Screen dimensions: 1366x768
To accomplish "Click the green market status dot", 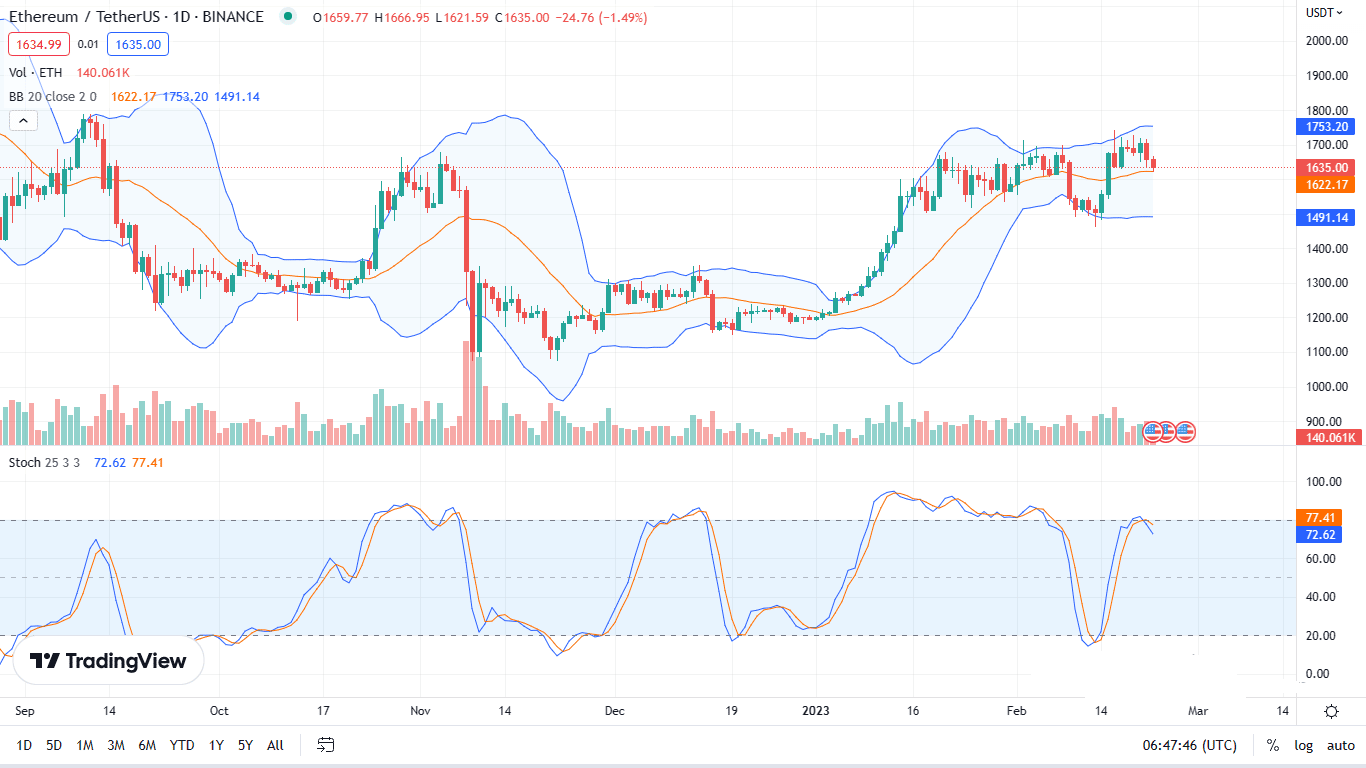I will click(289, 17).
